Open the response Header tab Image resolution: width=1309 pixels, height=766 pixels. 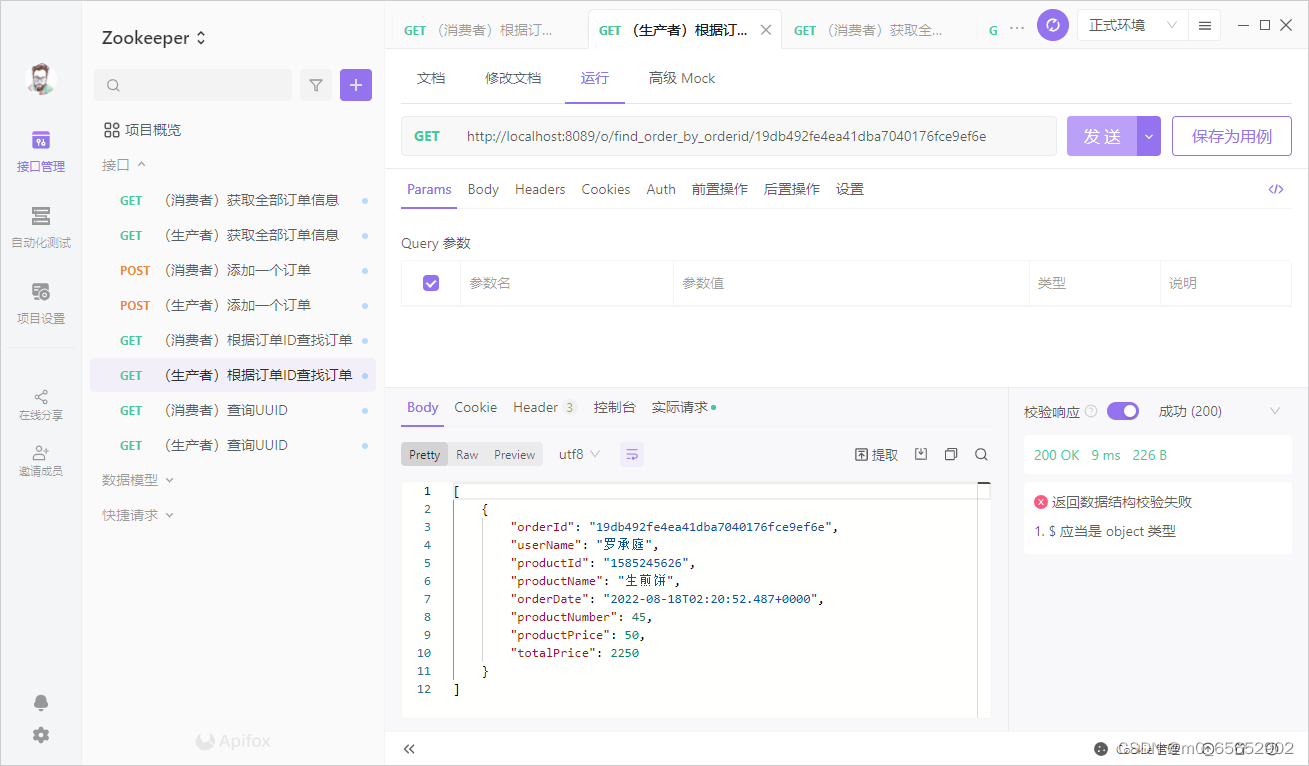pyautogui.click(x=545, y=407)
